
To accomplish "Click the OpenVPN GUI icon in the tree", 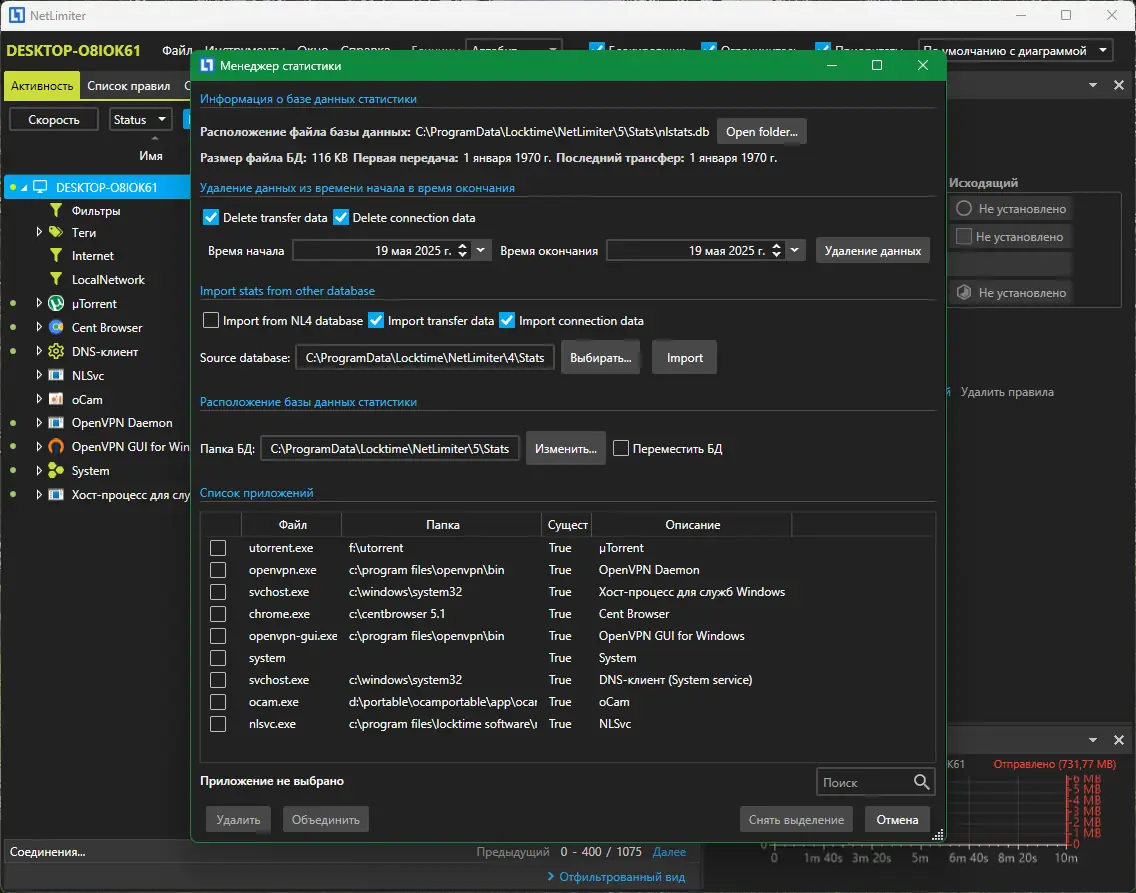I will (x=56, y=447).
